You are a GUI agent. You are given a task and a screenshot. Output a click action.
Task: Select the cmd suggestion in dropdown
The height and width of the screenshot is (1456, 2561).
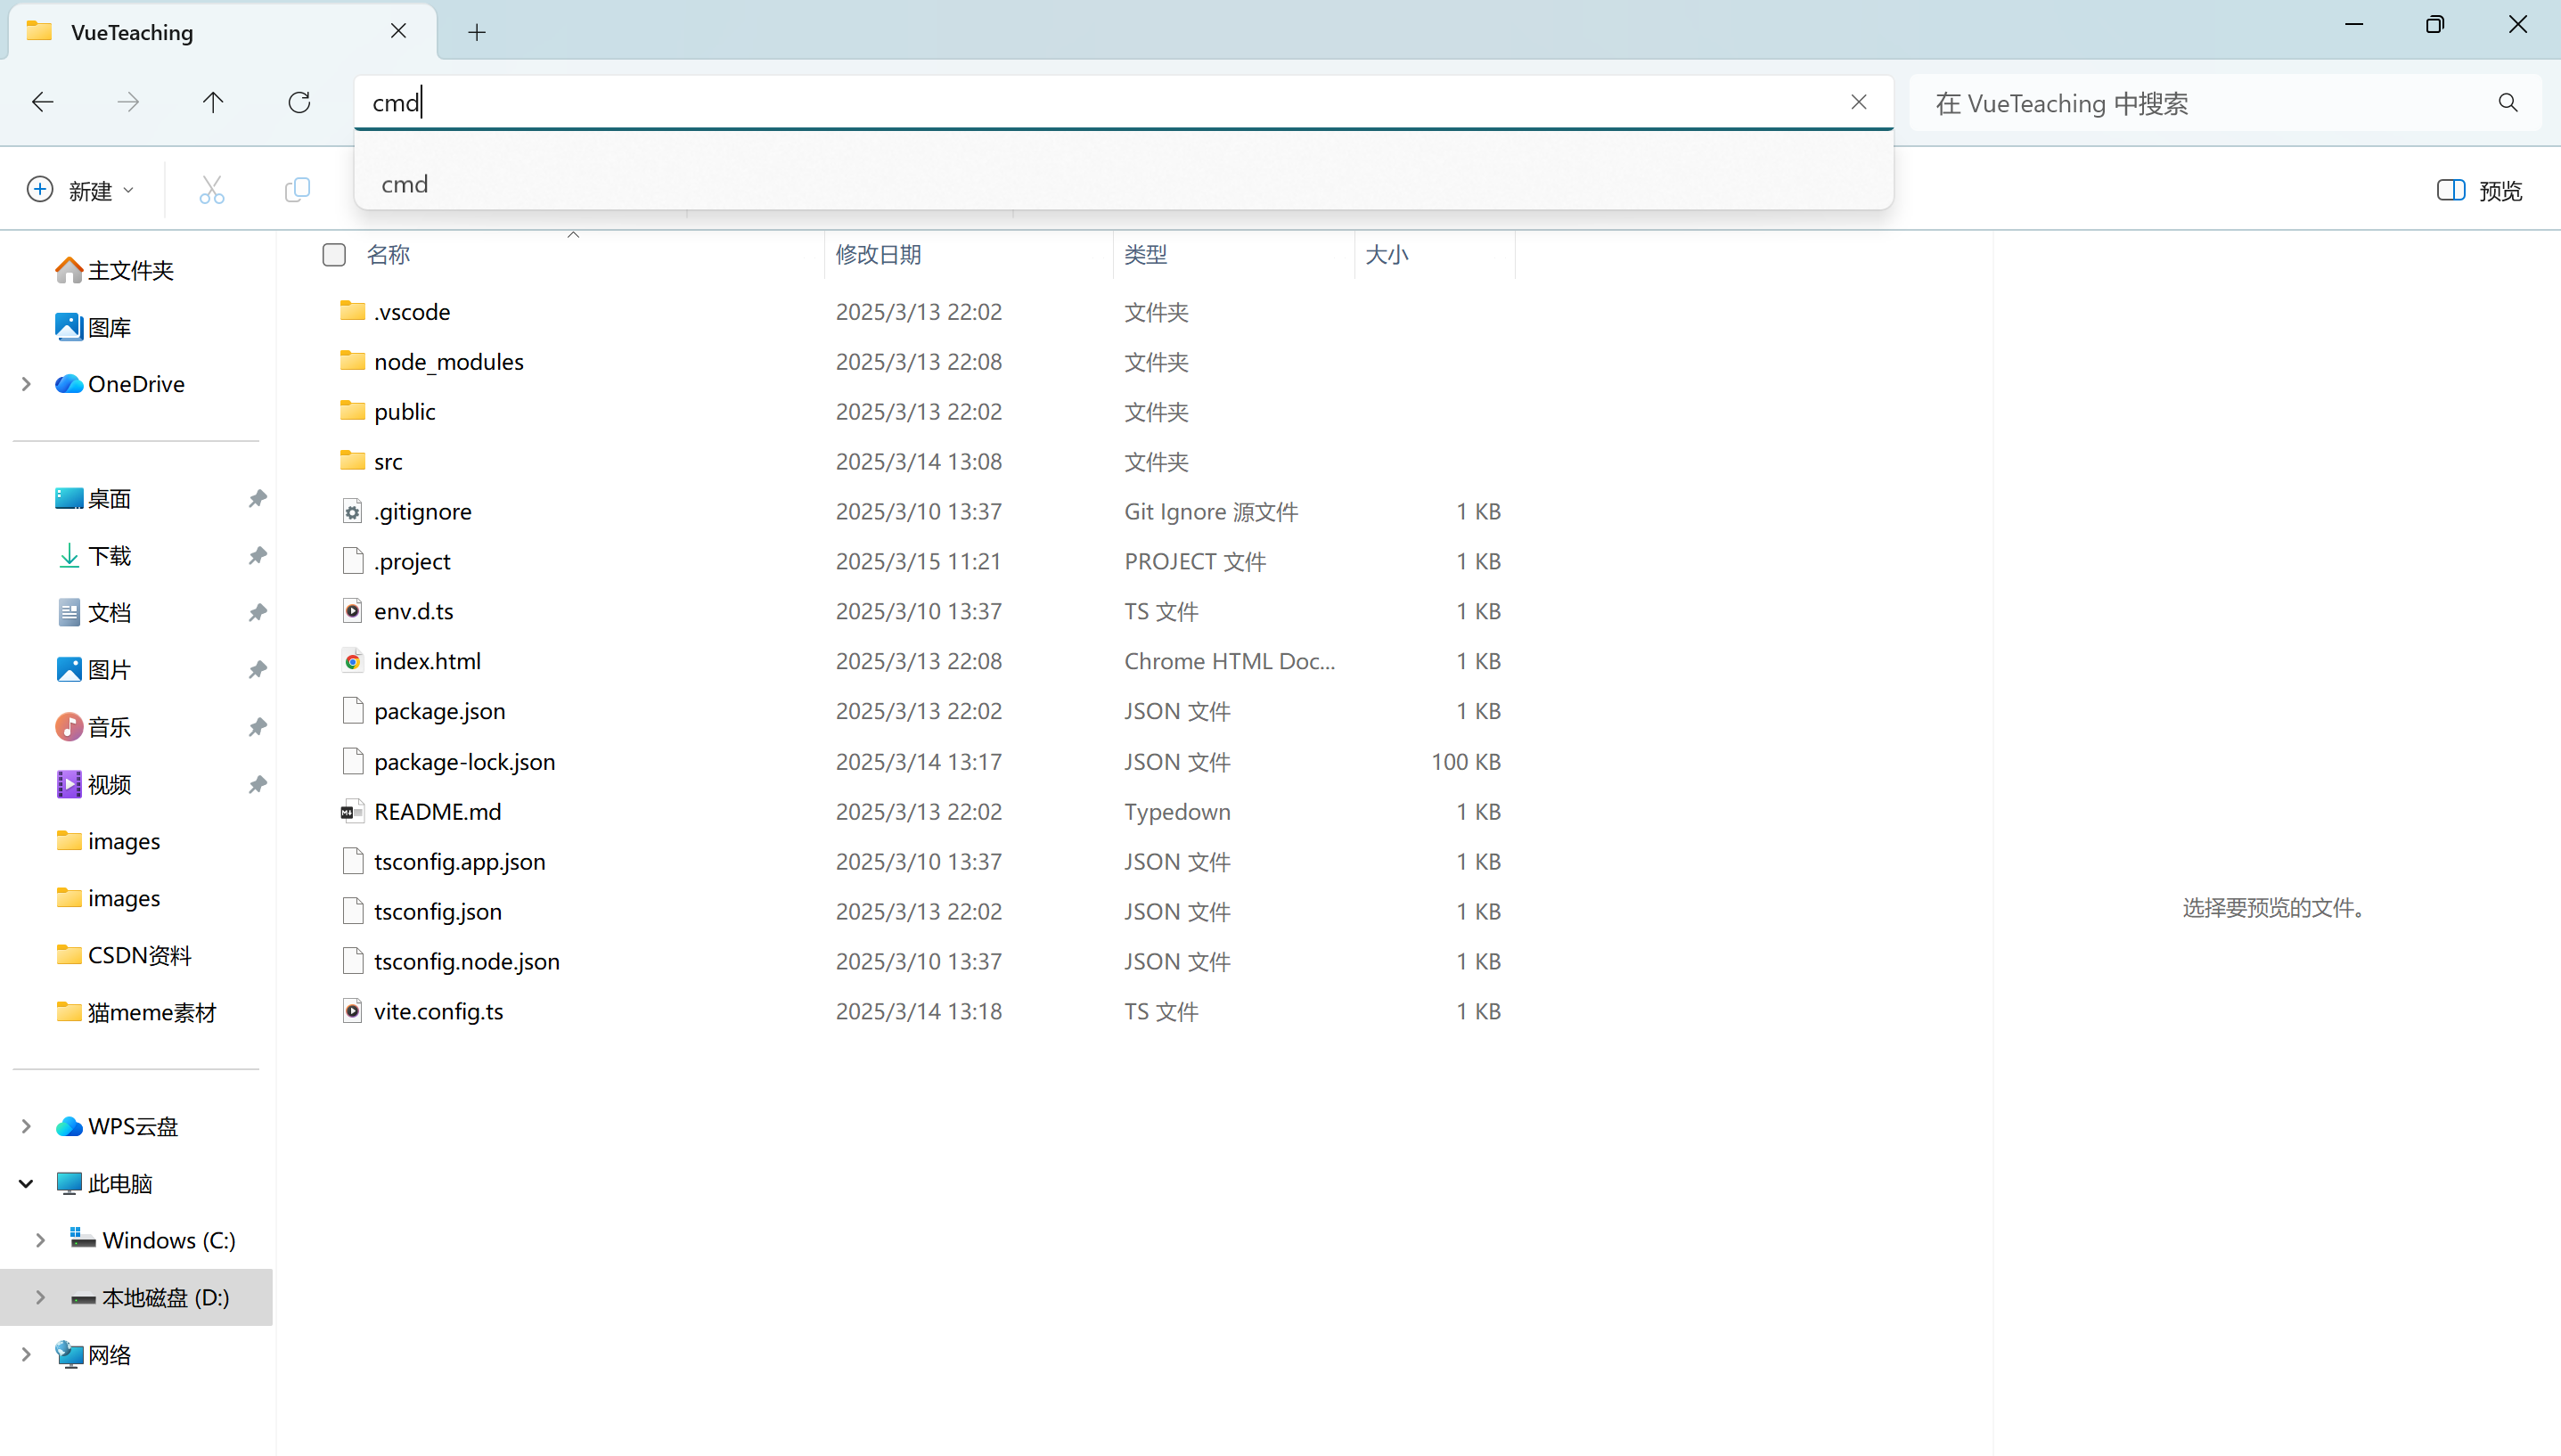point(405,184)
